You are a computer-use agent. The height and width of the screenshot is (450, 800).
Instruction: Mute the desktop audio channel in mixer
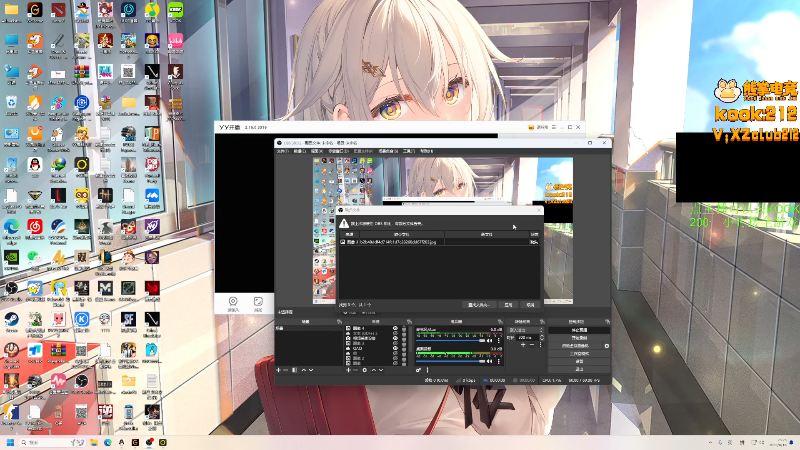click(x=489, y=361)
